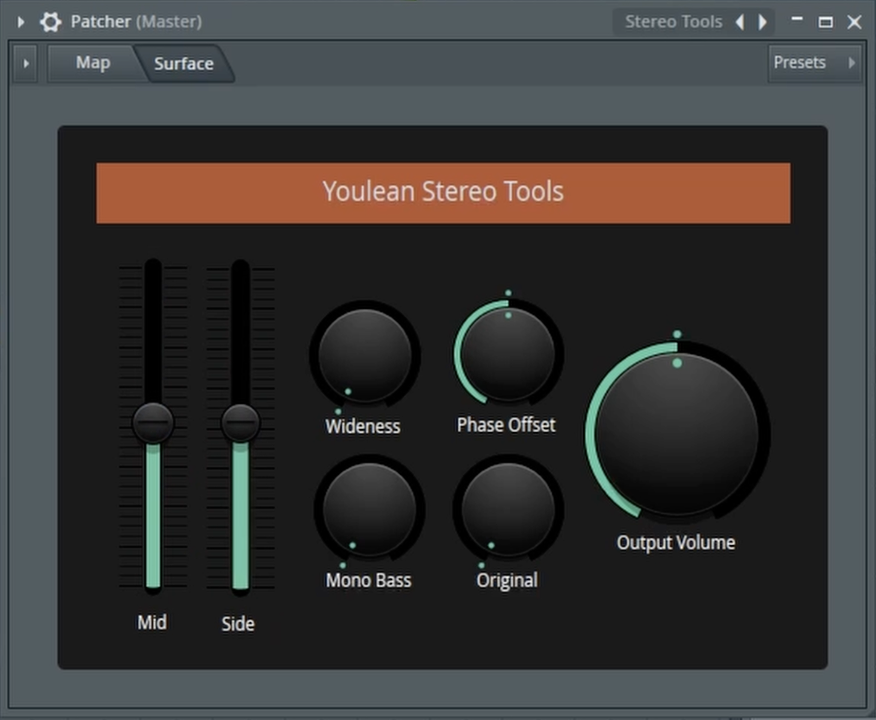This screenshot has width=876, height=720.
Task: Click the Phase Offset knob
Action: (508, 353)
